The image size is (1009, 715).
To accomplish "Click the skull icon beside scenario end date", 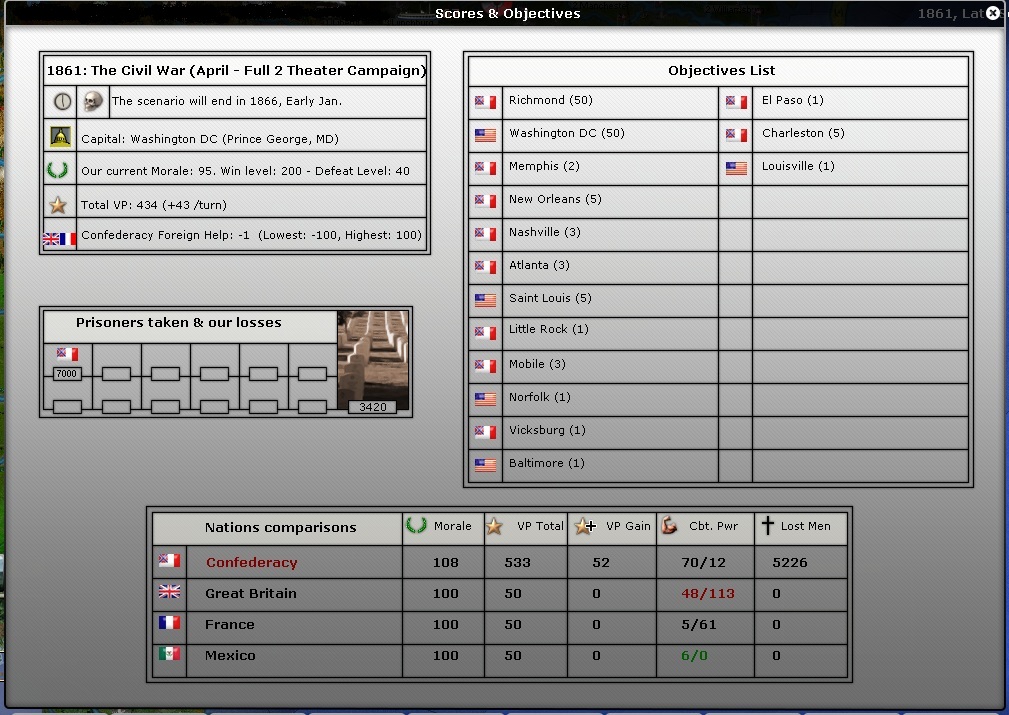I will [x=93, y=101].
